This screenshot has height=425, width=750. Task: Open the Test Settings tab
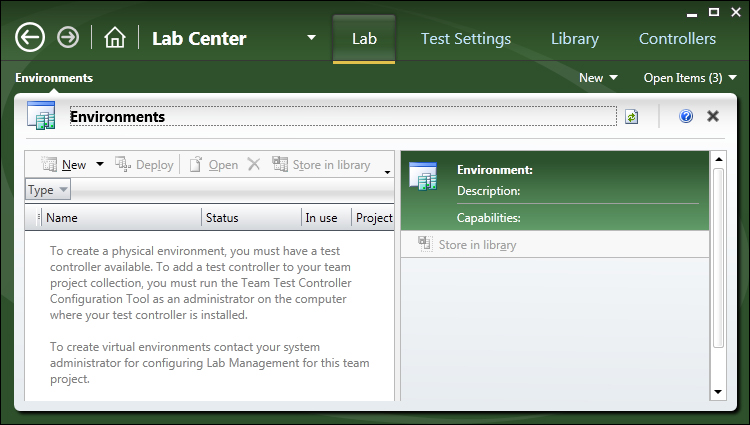tap(466, 39)
